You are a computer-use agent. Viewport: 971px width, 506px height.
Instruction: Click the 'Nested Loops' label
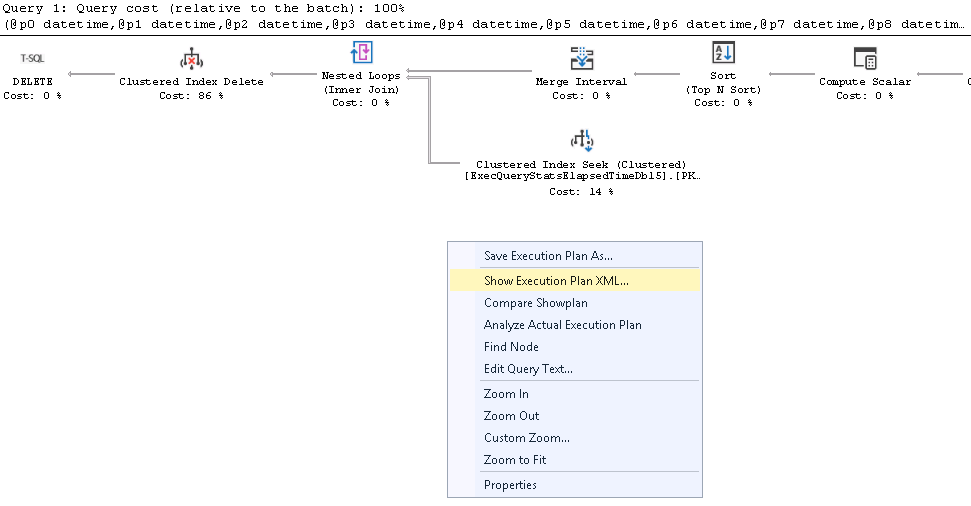point(361,76)
